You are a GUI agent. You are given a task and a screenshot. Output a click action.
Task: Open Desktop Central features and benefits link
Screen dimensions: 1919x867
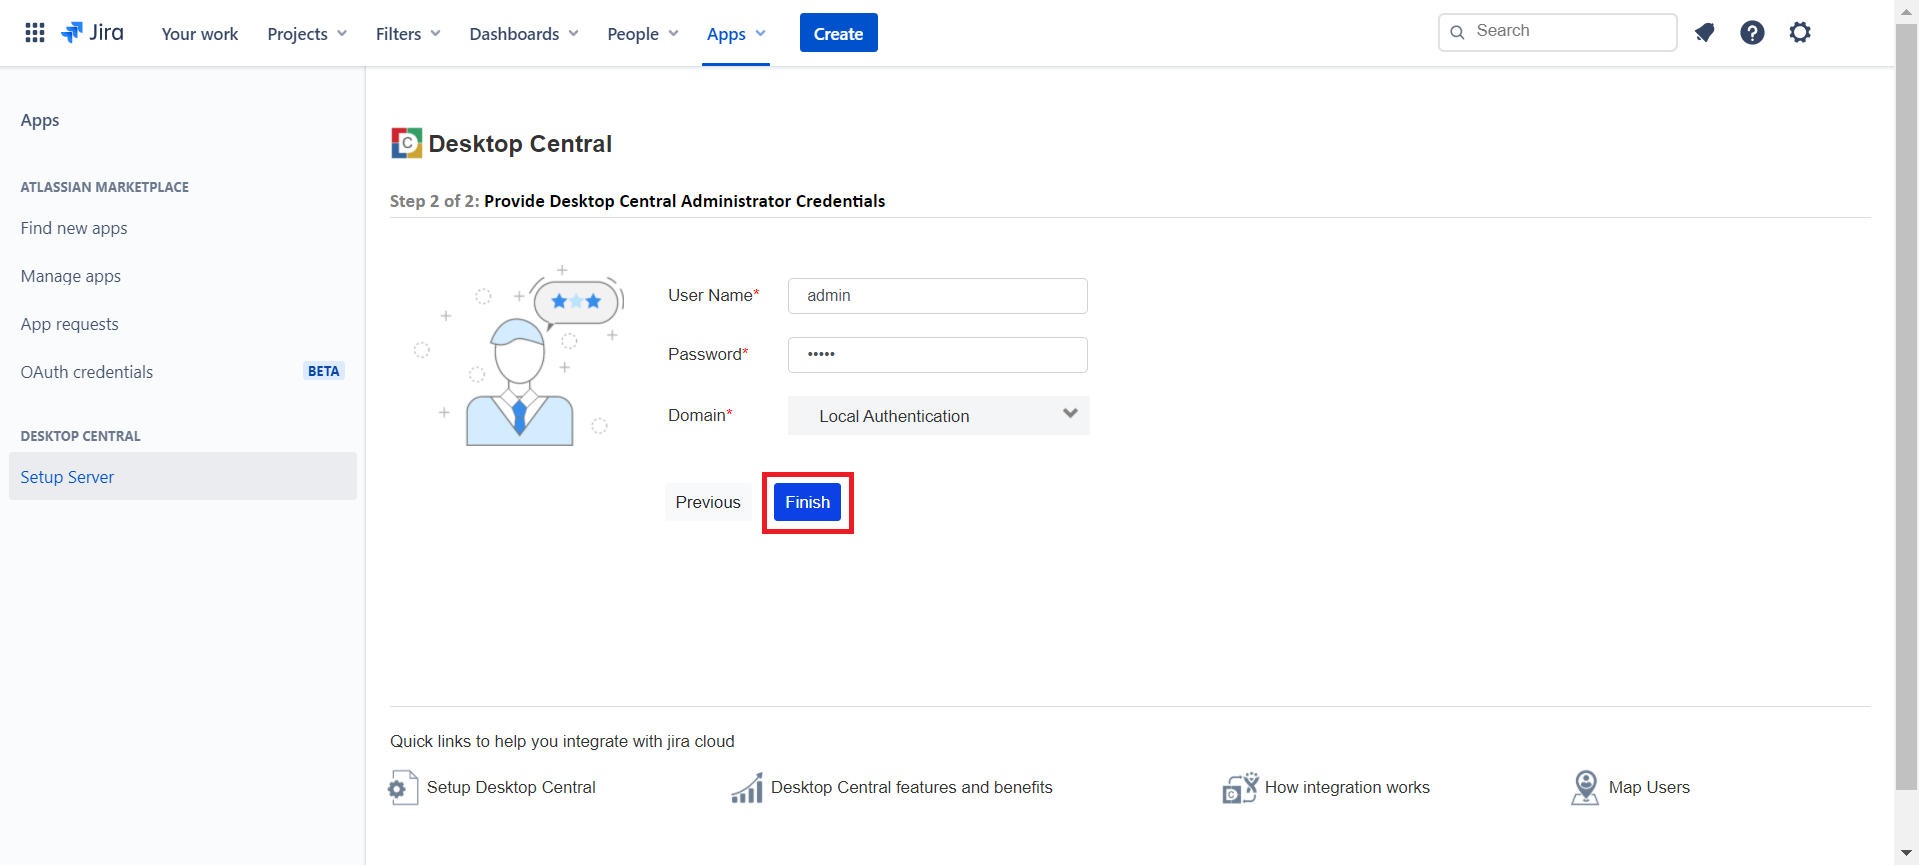pos(912,788)
